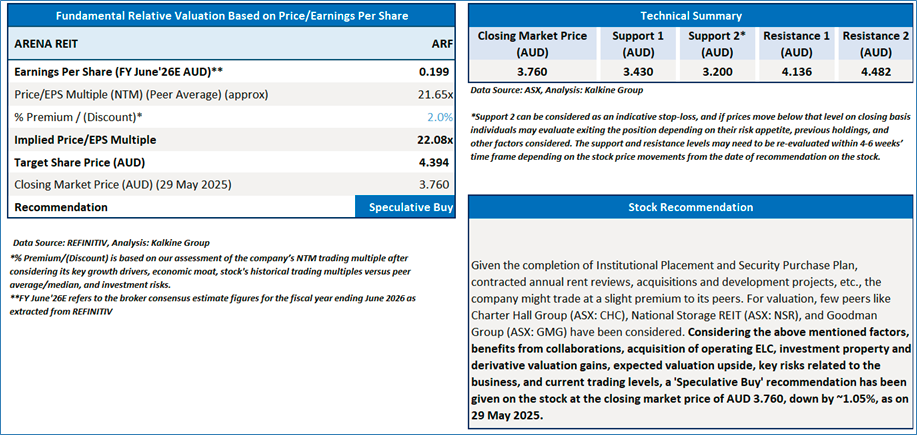Viewport: 917px width, 435px height.
Task: Click the Stock Recommendation section header
Action: click(691, 207)
